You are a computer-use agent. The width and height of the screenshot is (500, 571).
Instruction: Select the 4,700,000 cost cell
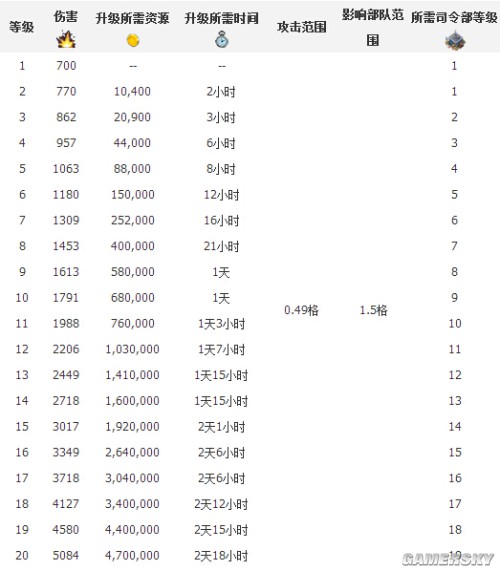[x=133, y=555]
